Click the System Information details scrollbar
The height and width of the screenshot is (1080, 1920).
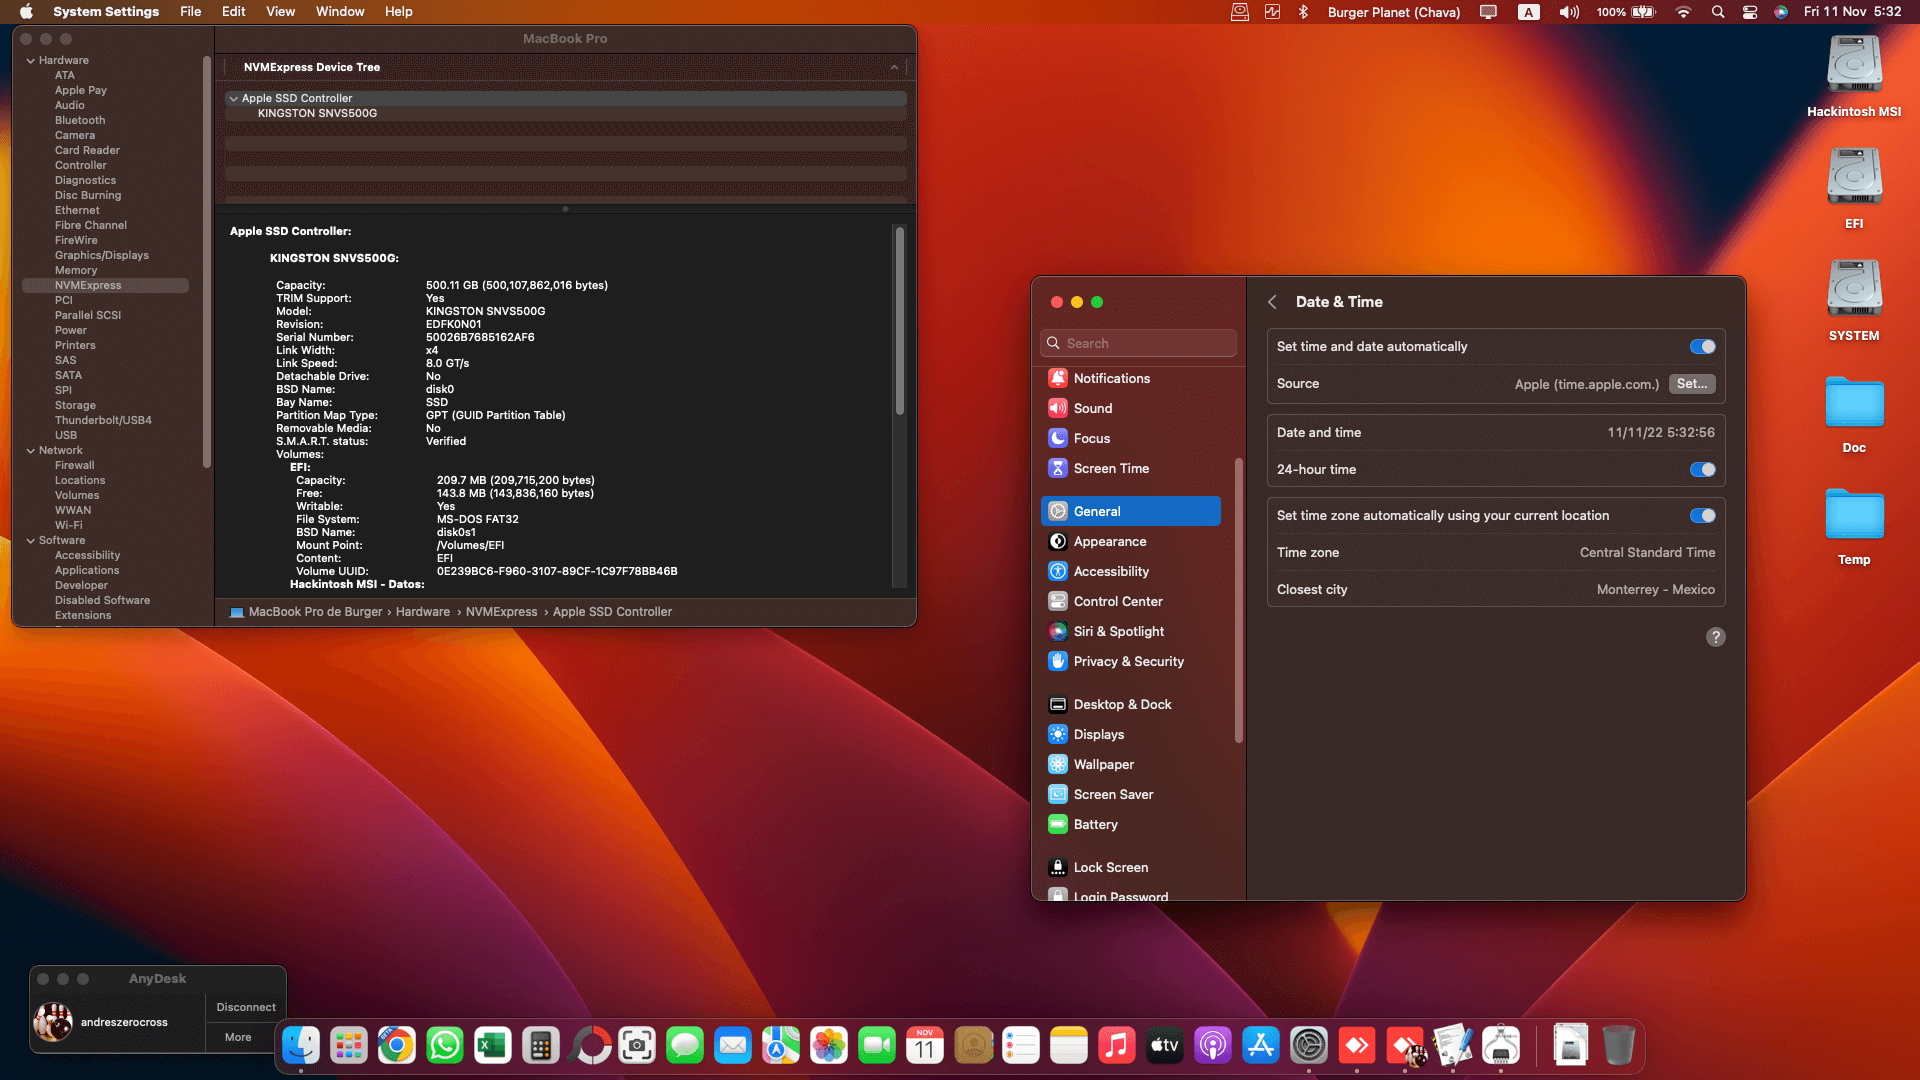900,320
